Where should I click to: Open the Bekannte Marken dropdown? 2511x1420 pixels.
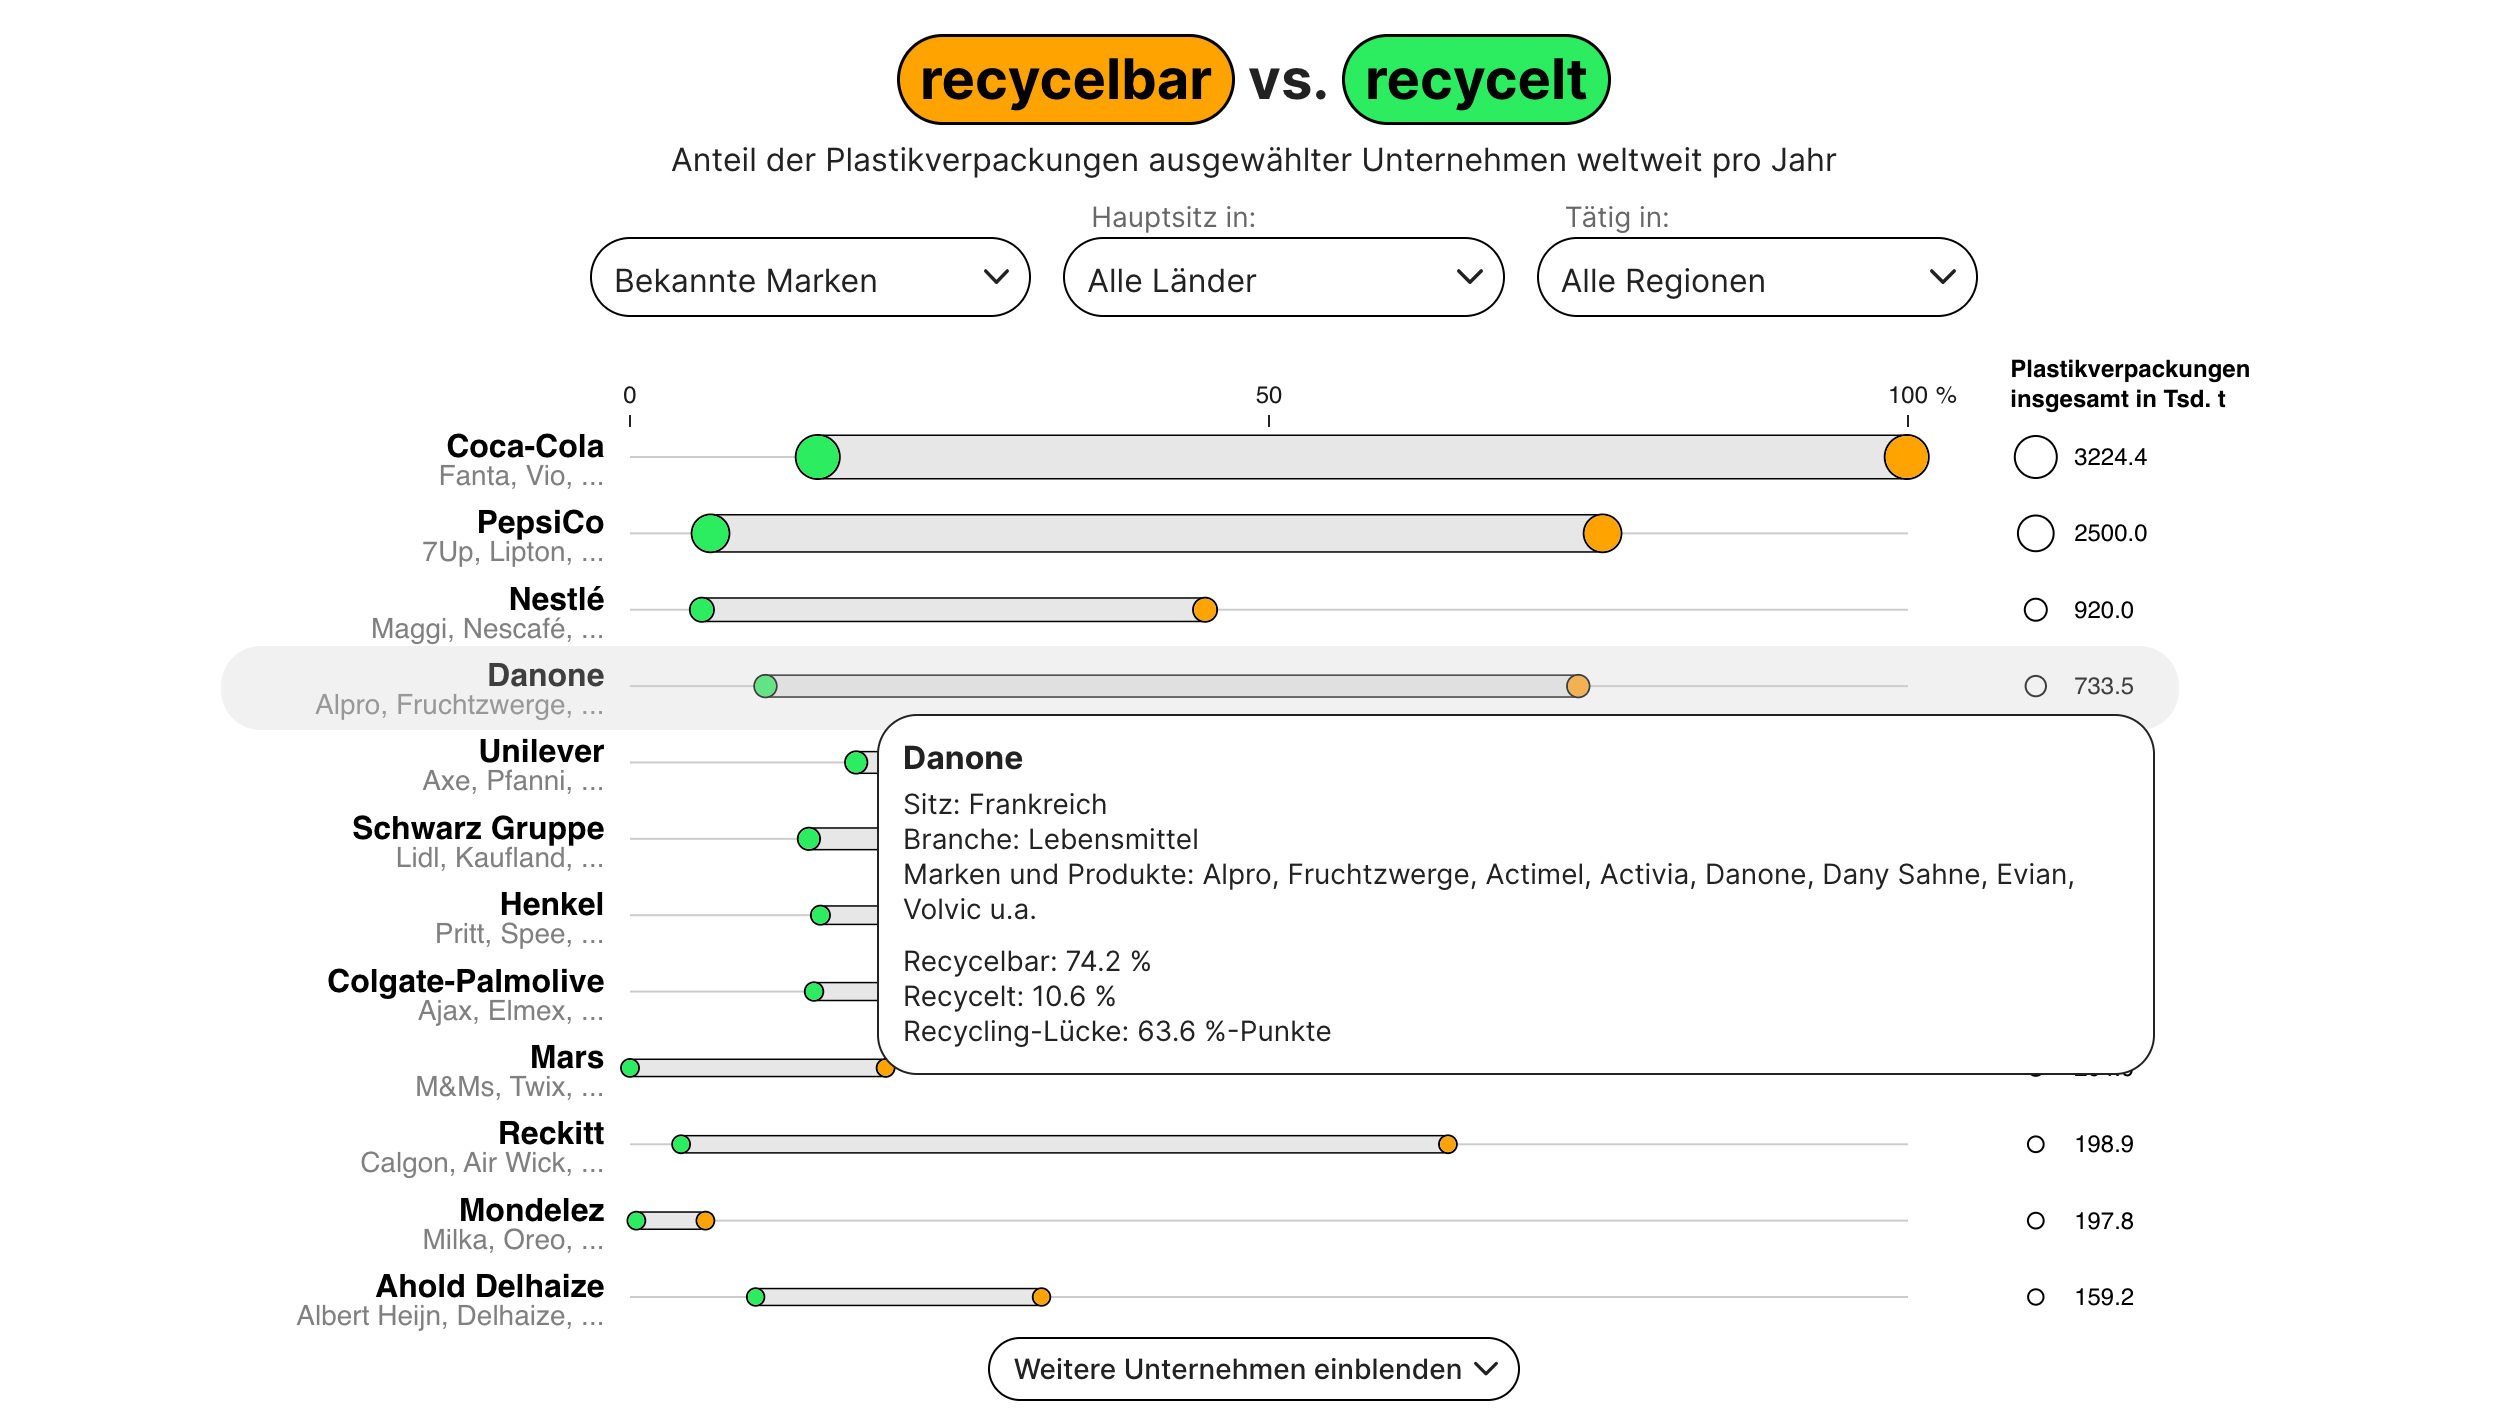(x=810, y=278)
